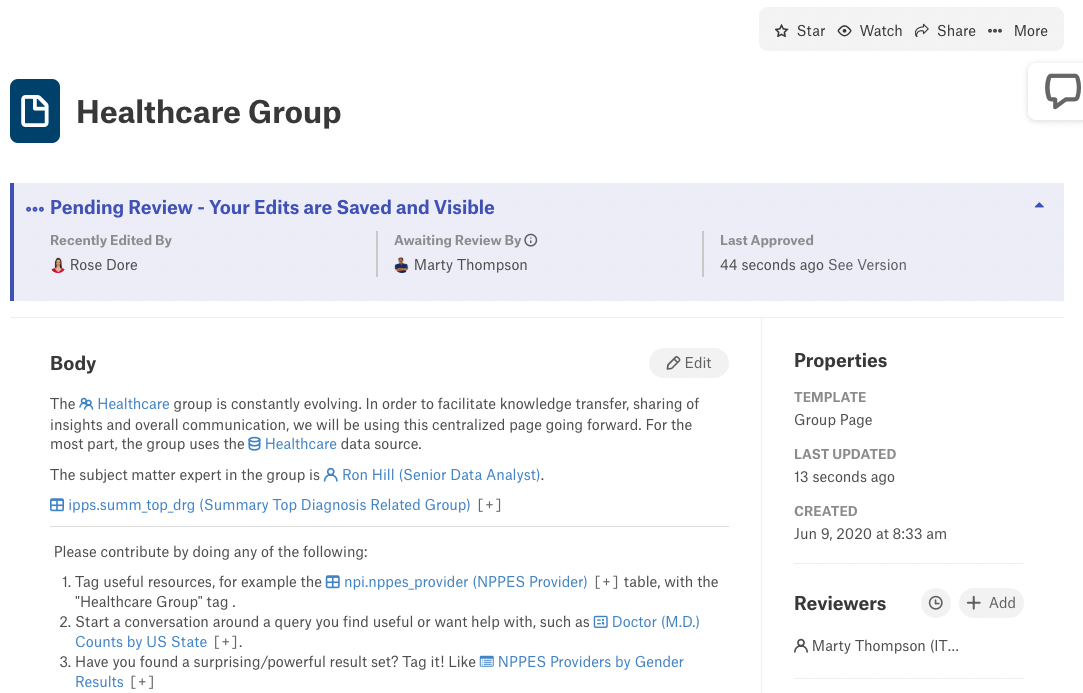Share the Healthcare Group page
1083x693 pixels.
[945, 31]
